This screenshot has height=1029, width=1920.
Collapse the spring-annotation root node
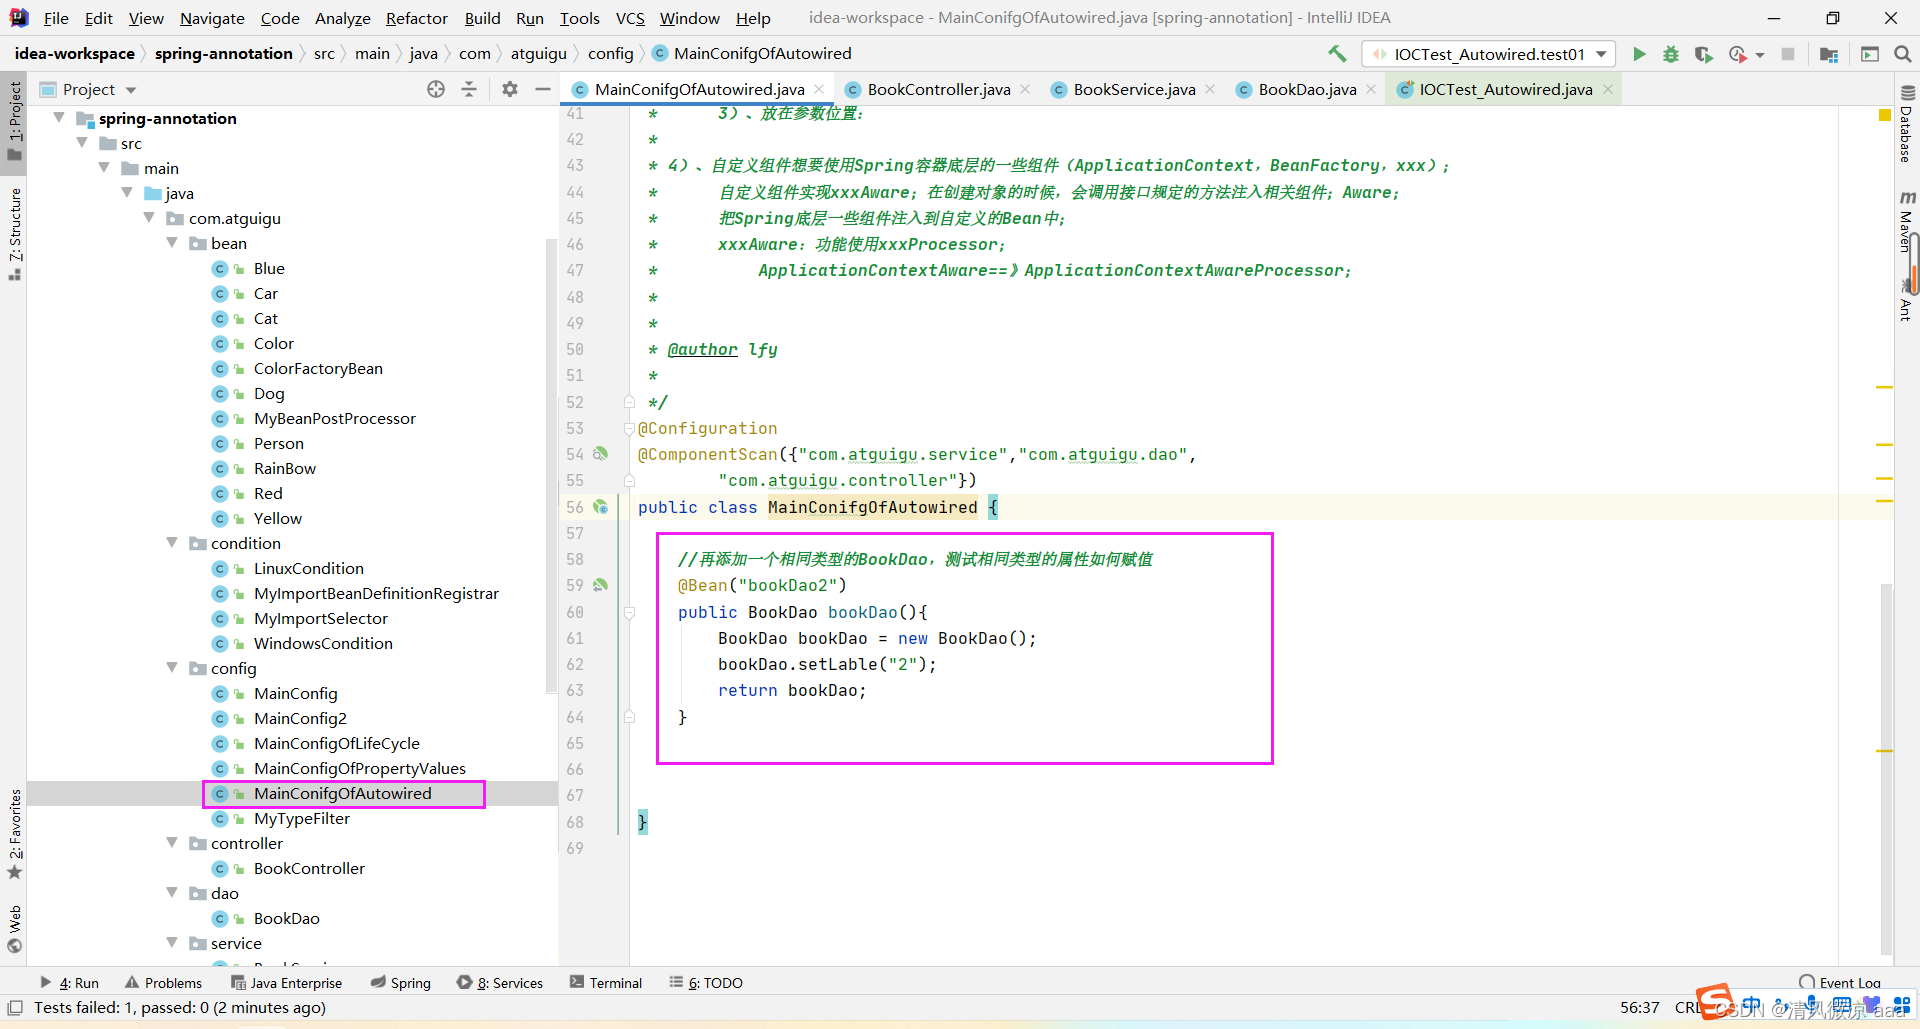coord(60,118)
